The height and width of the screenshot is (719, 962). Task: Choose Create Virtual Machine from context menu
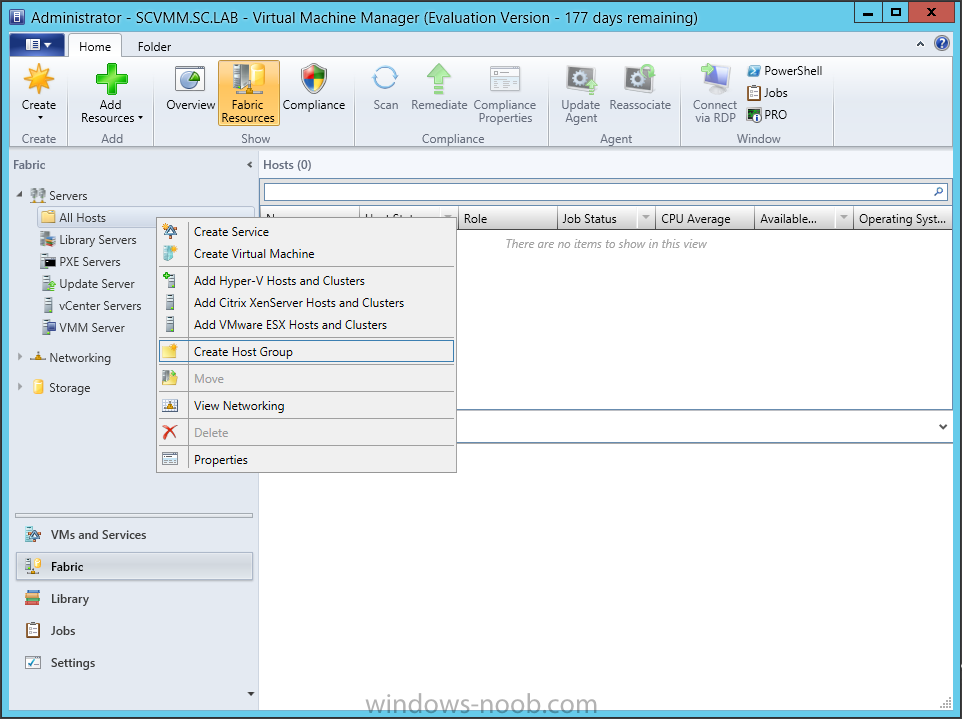(x=306, y=254)
